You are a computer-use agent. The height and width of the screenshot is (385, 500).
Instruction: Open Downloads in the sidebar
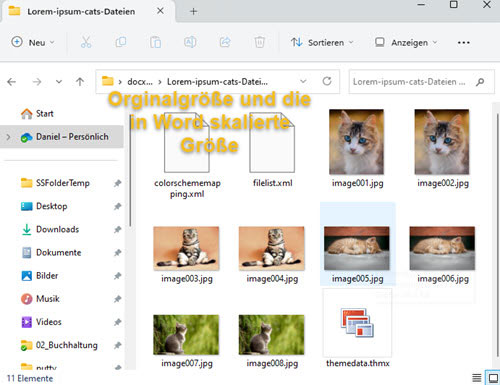coord(57,229)
